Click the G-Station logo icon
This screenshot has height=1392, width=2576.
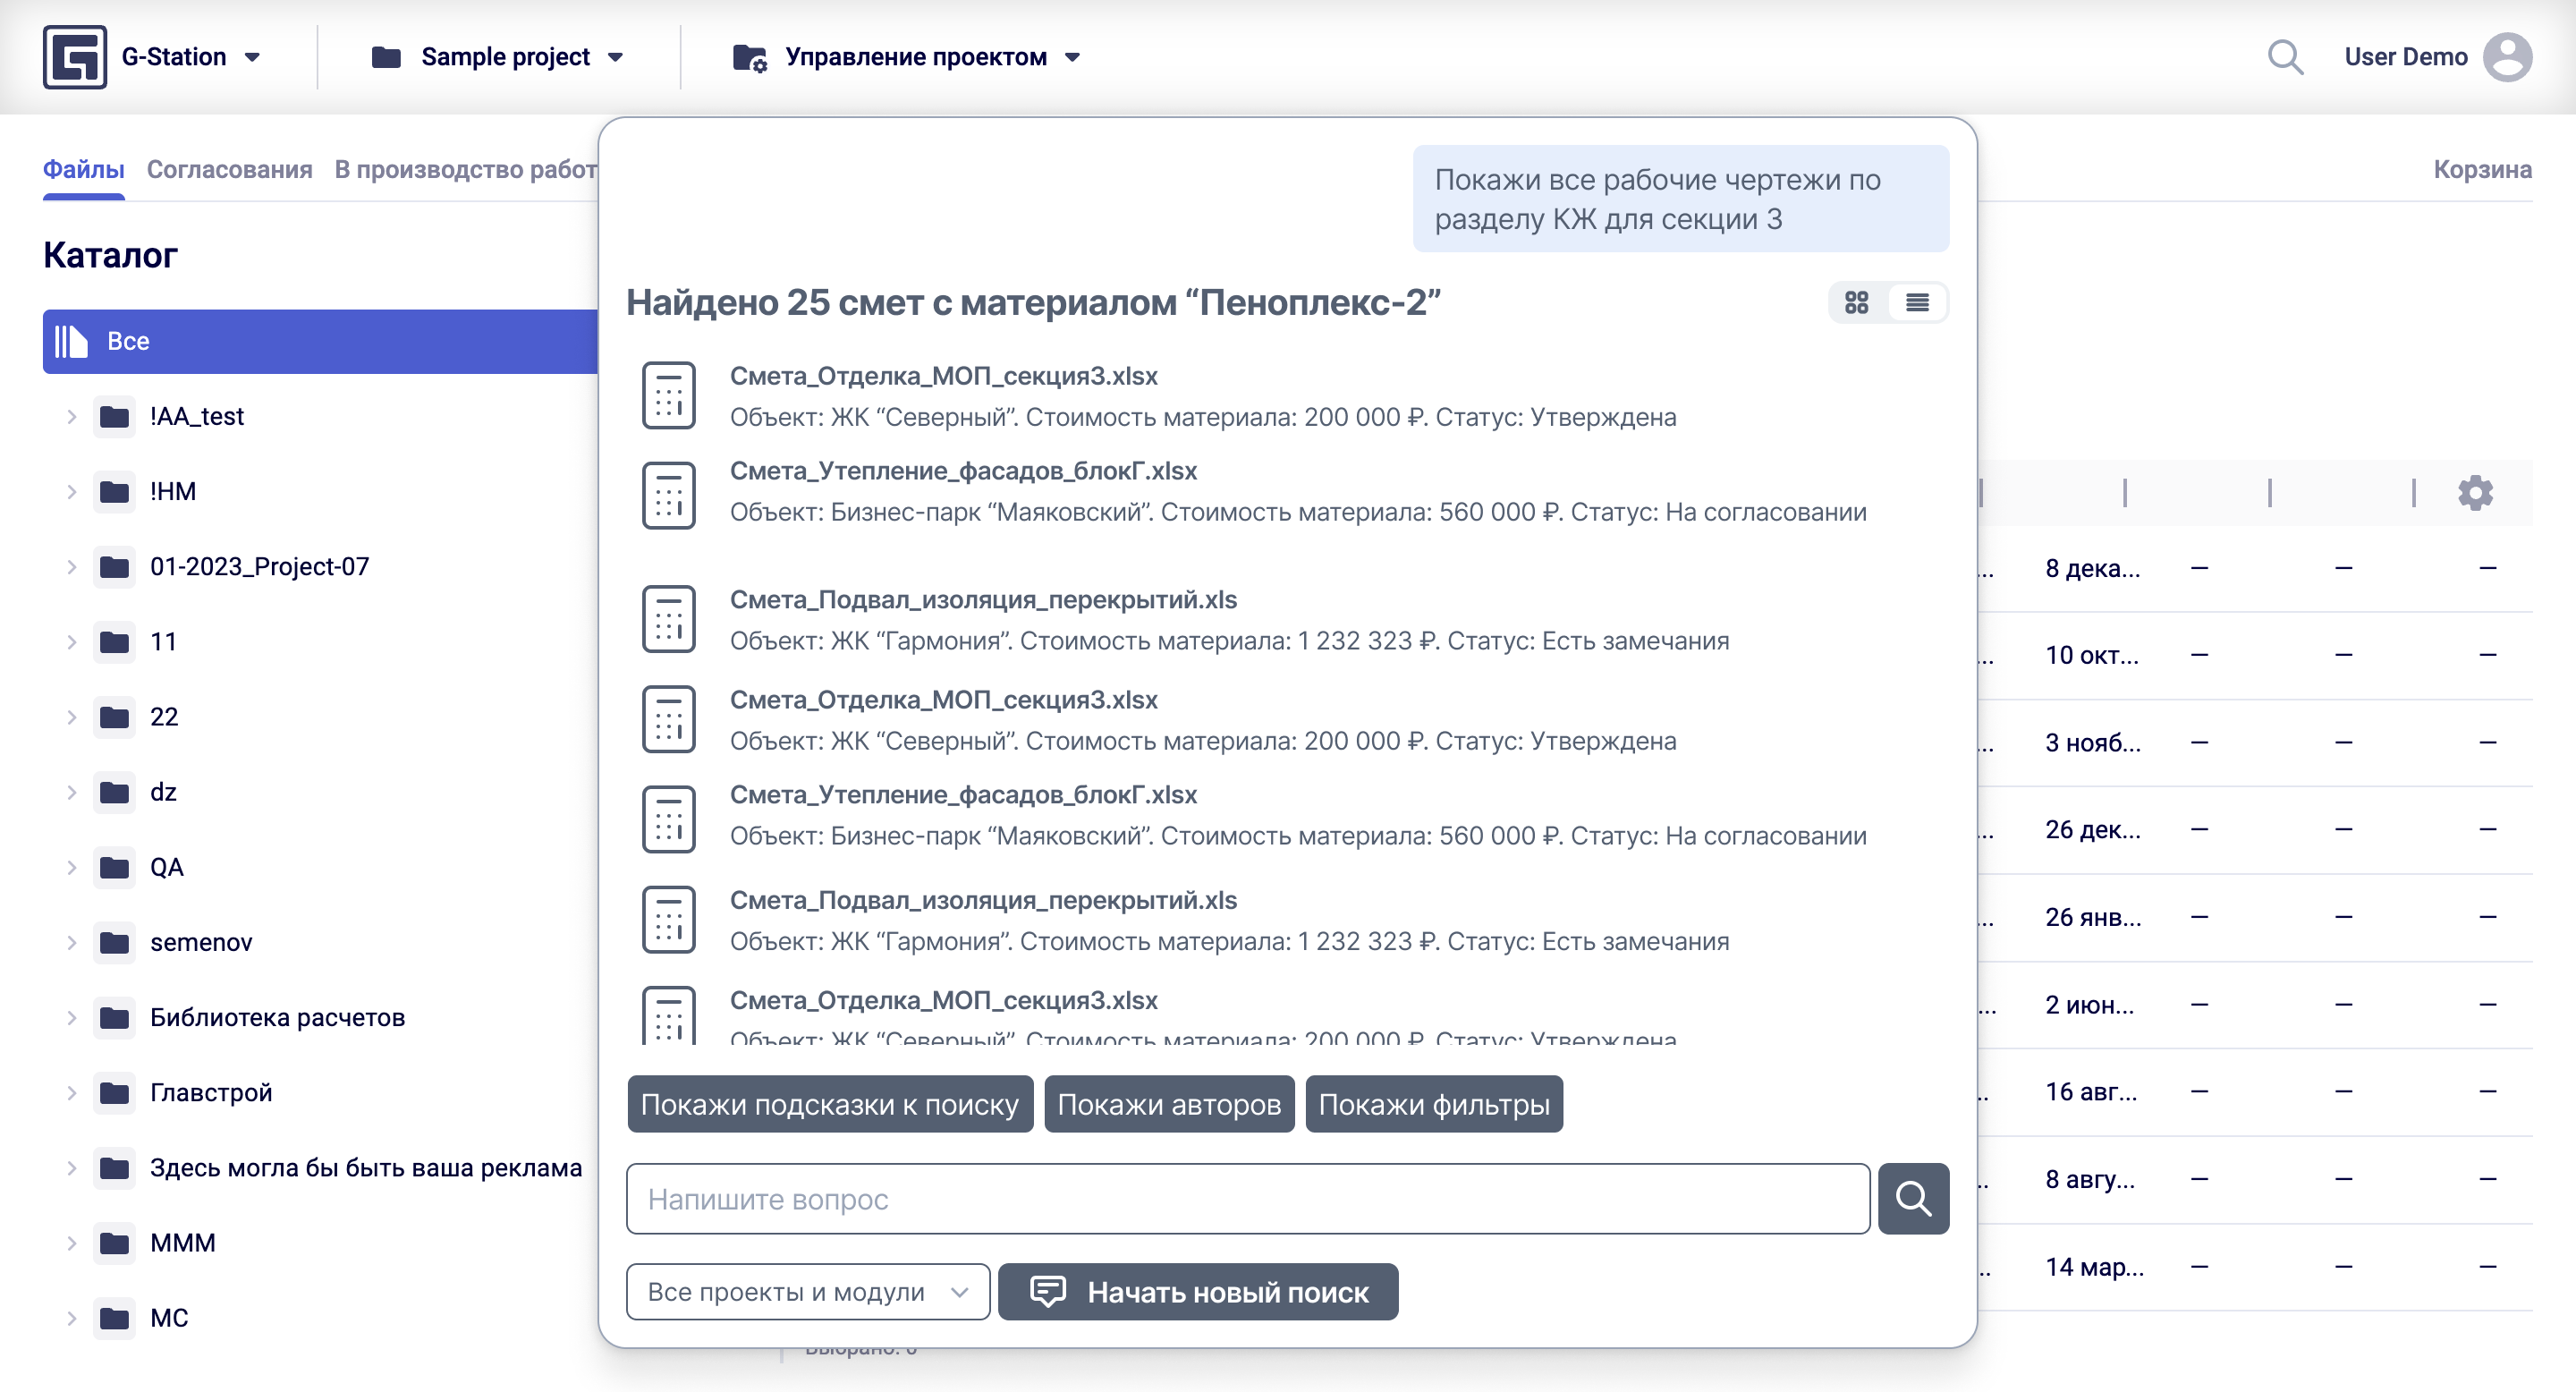pos(75,57)
